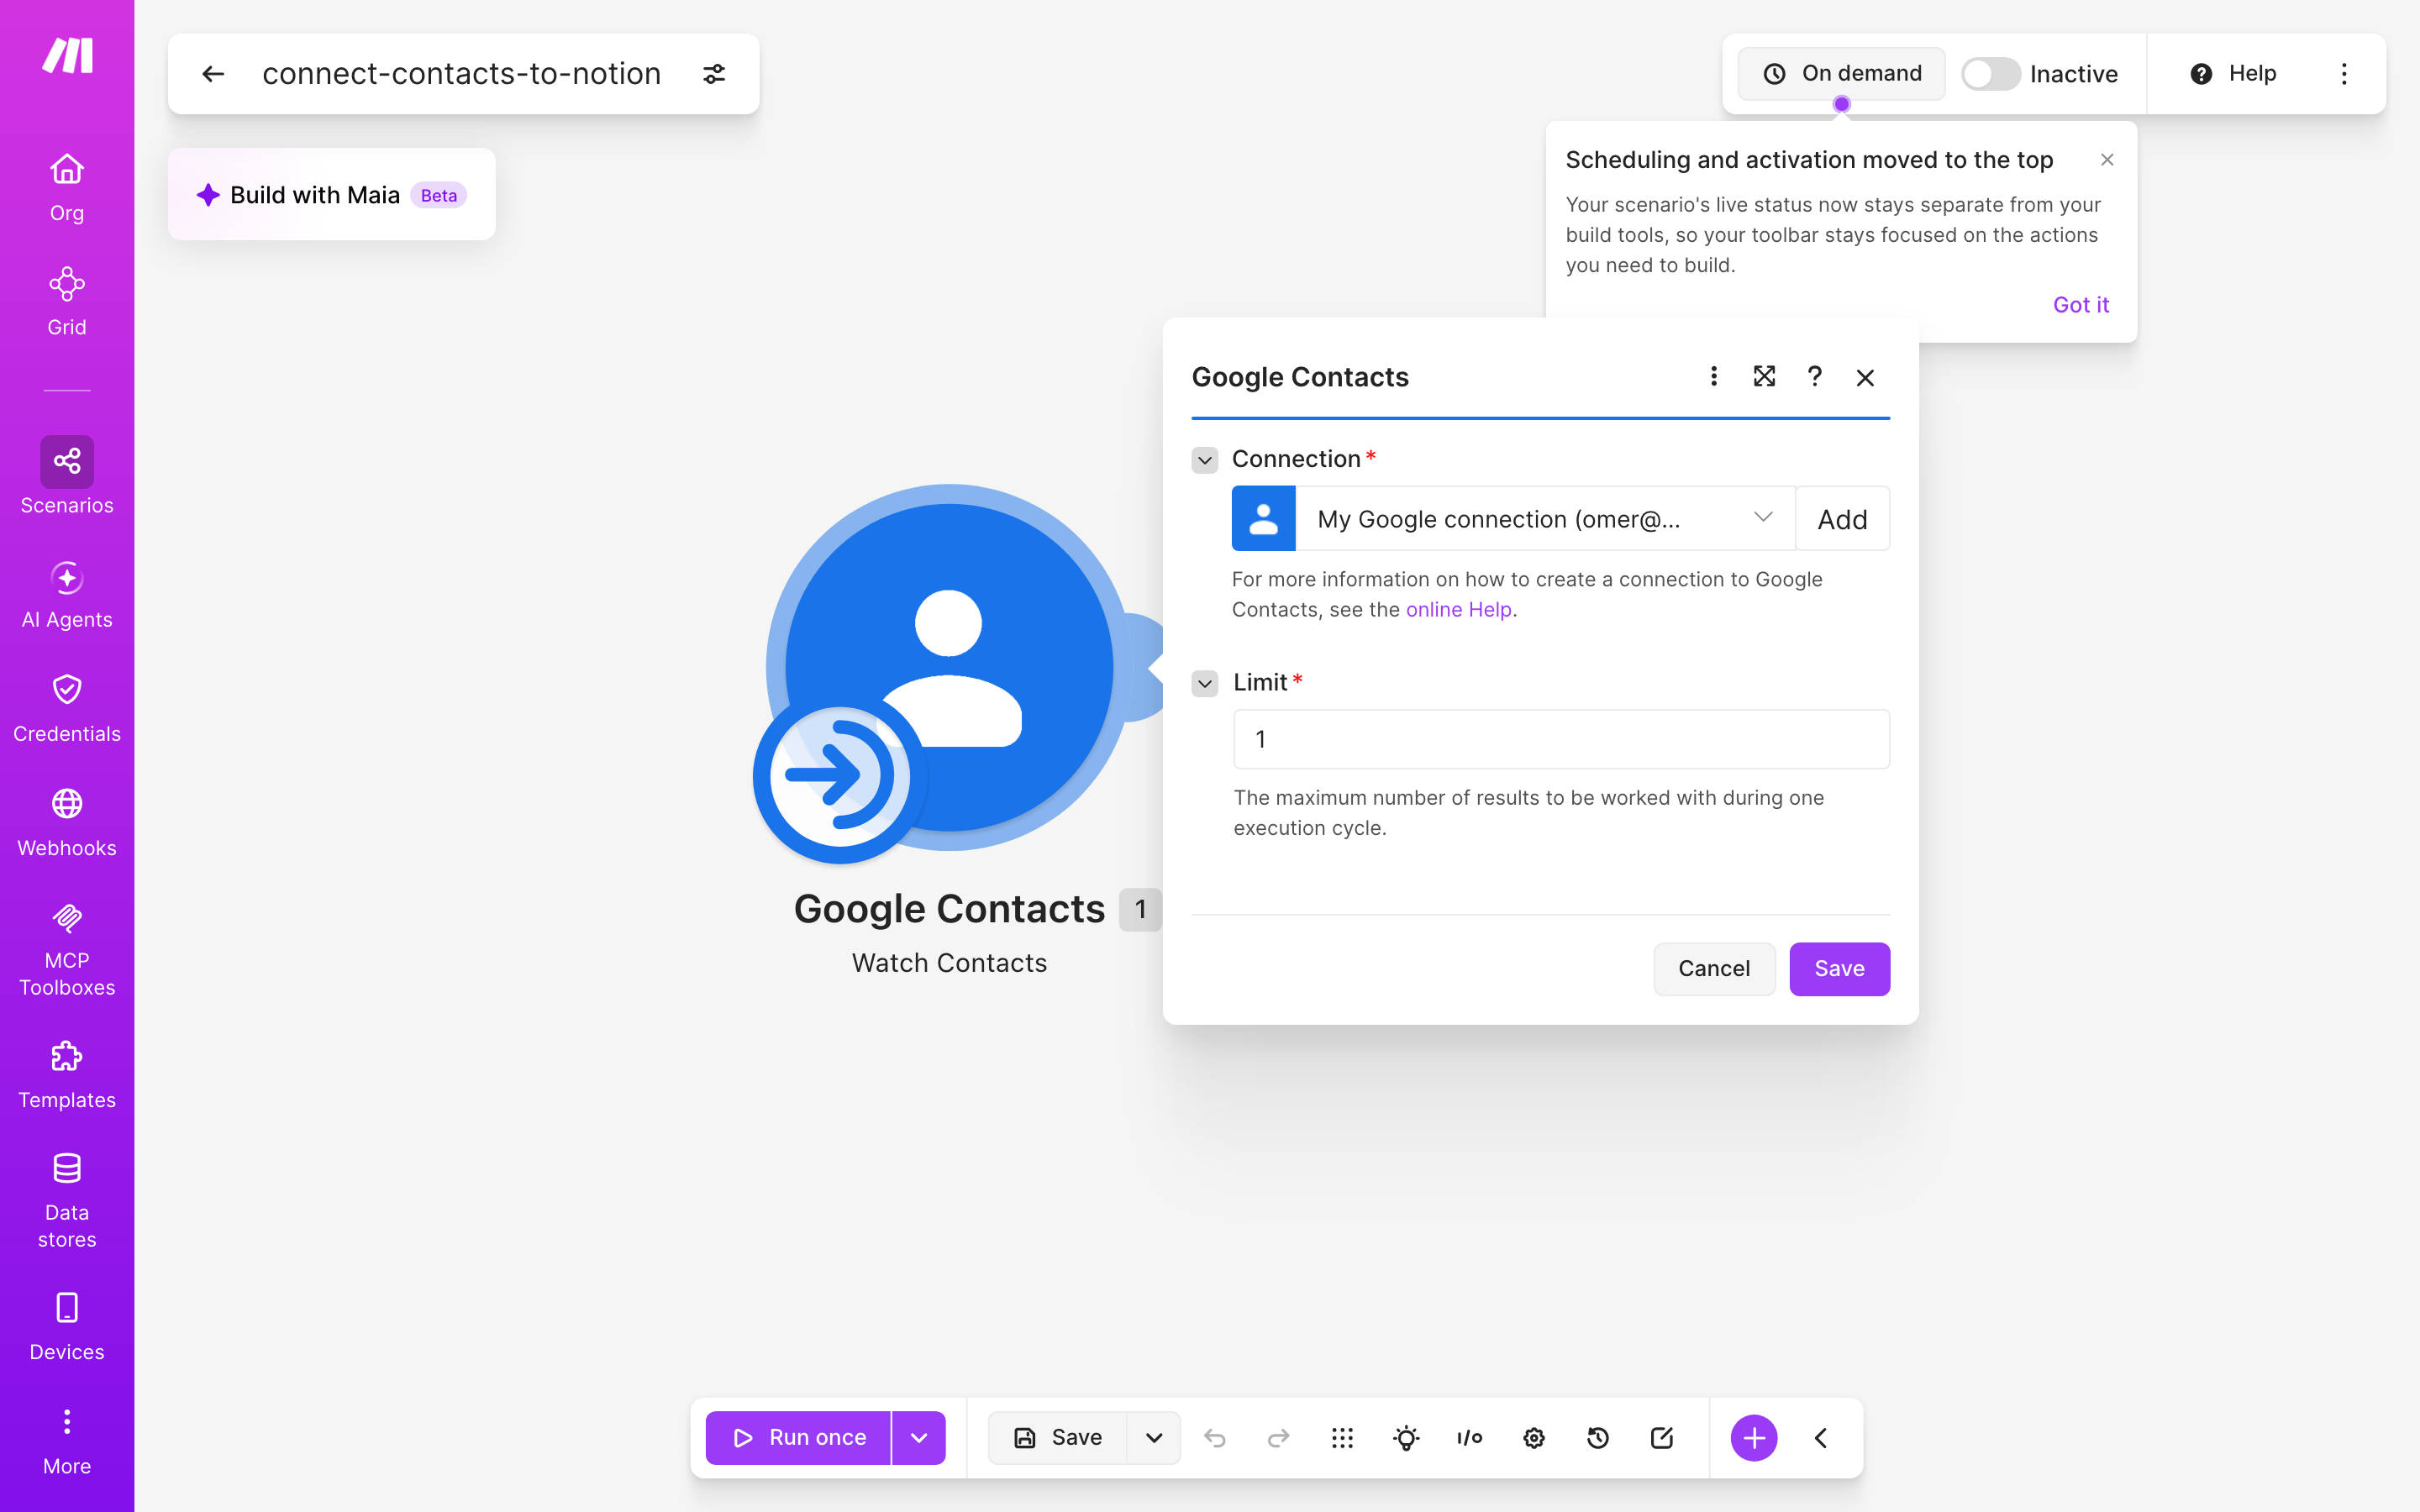Toggle the Inactive scenario switch
The width and height of the screenshot is (2420, 1512).
(x=1990, y=74)
